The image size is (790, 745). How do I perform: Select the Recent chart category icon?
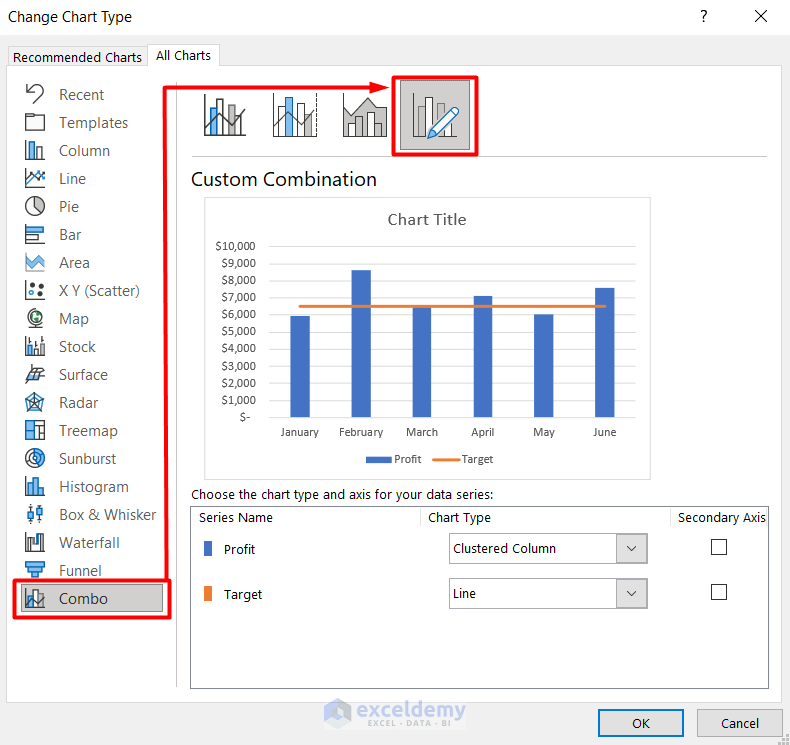[35, 94]
